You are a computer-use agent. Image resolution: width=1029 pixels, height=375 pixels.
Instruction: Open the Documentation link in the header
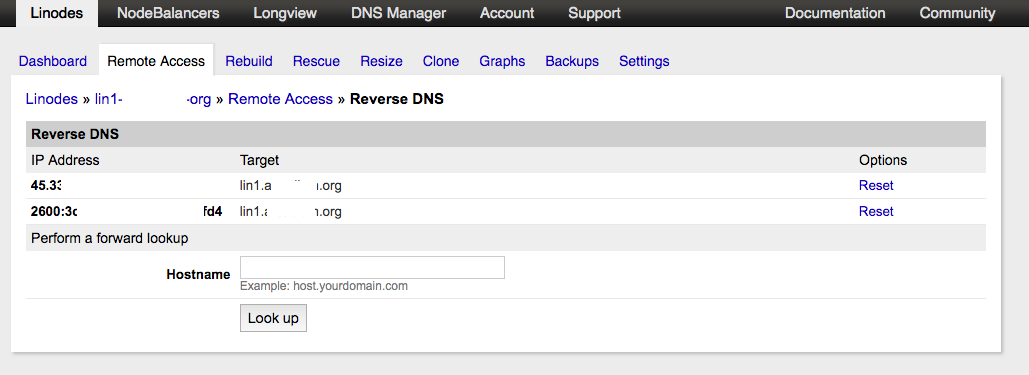coord(835,13)
